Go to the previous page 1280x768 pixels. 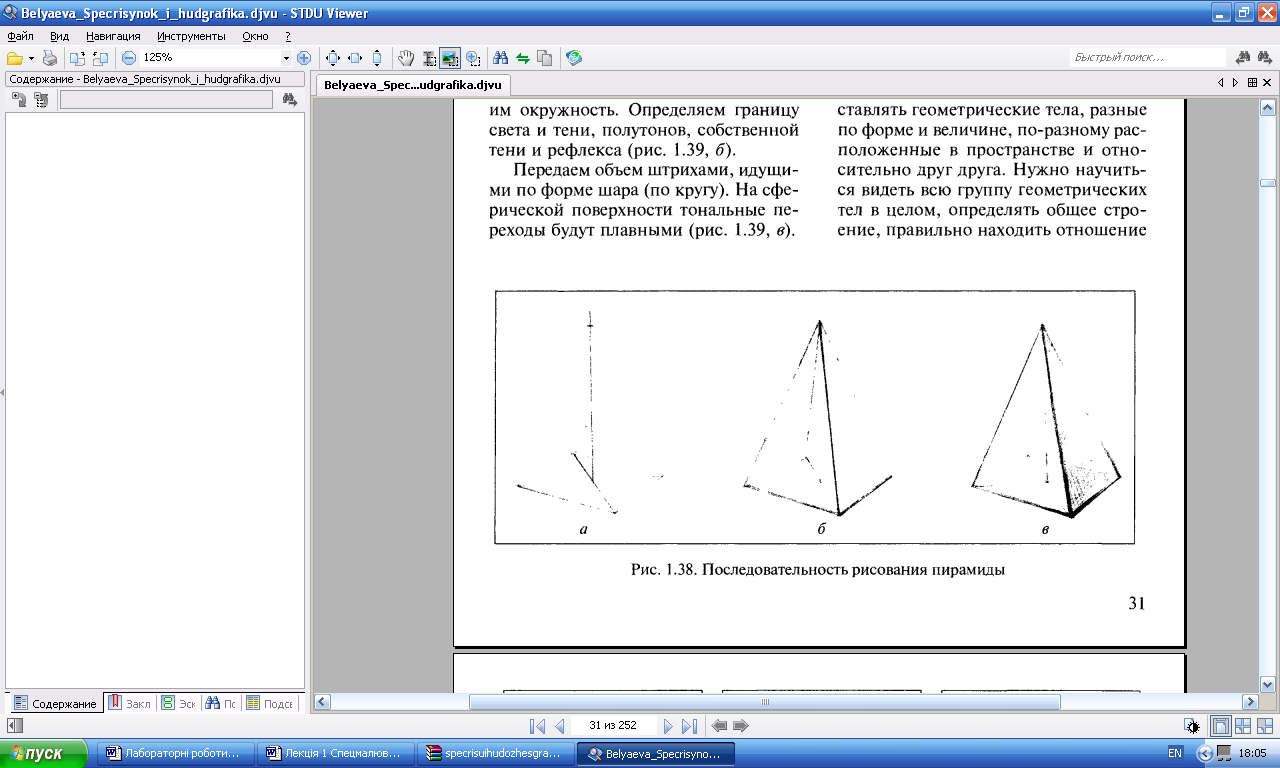[x=560, y=726]
